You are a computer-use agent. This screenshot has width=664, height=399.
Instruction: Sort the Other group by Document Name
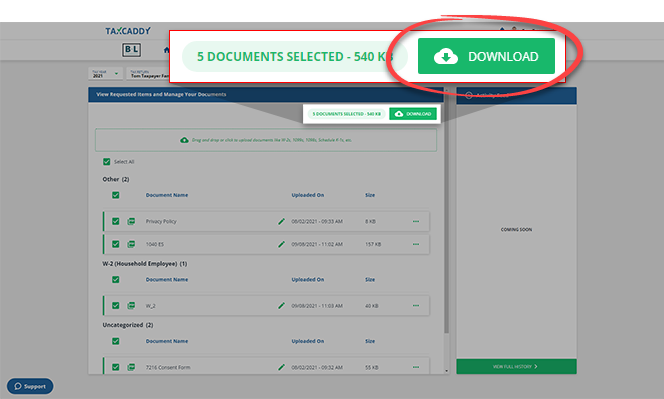pyautogui.click(x=167, y=195)
